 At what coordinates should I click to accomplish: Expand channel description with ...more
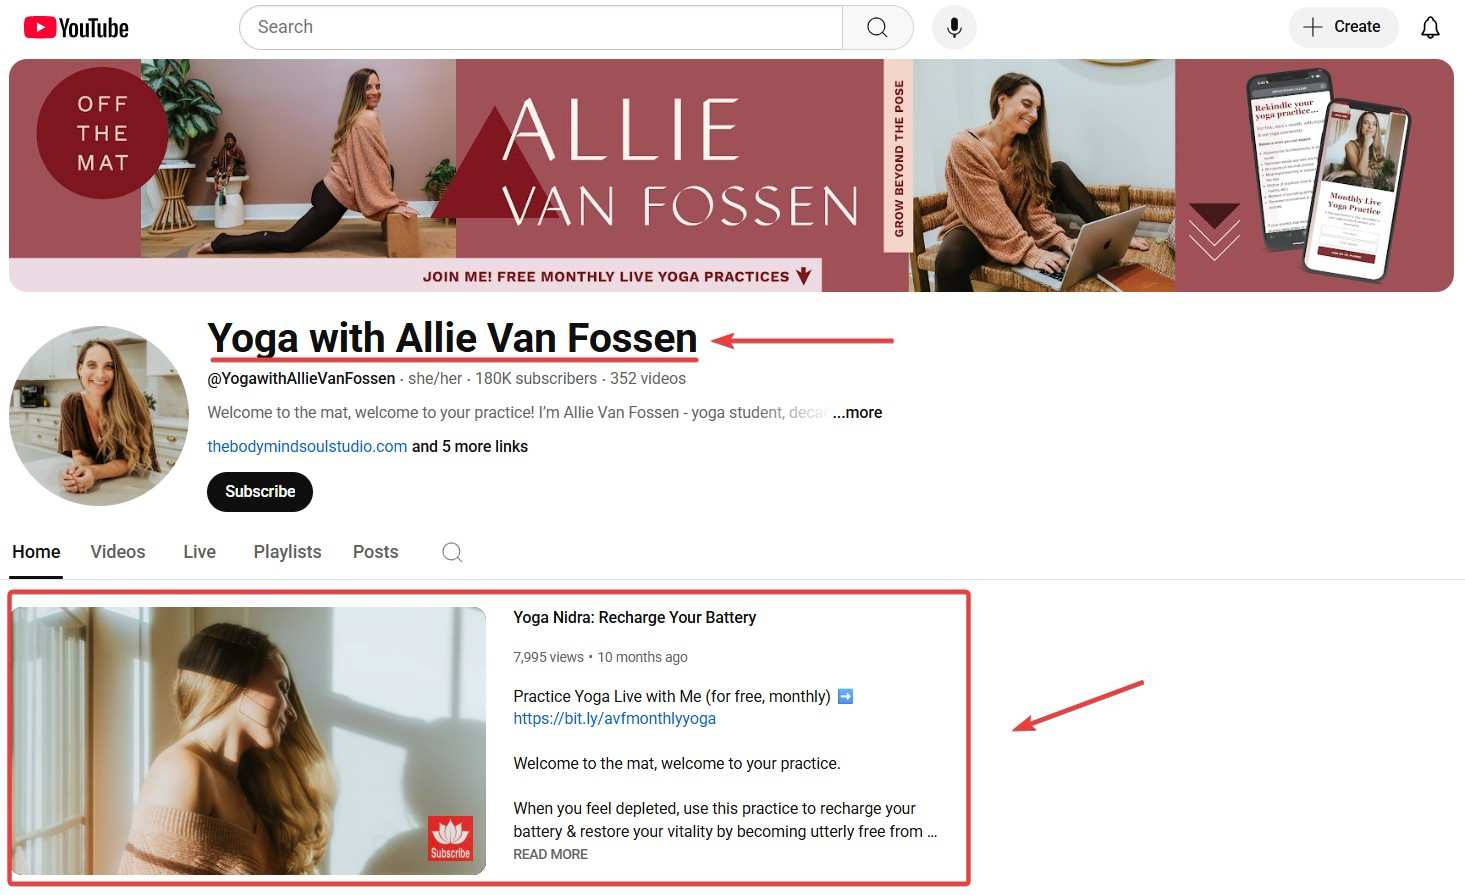click(857, 412)
